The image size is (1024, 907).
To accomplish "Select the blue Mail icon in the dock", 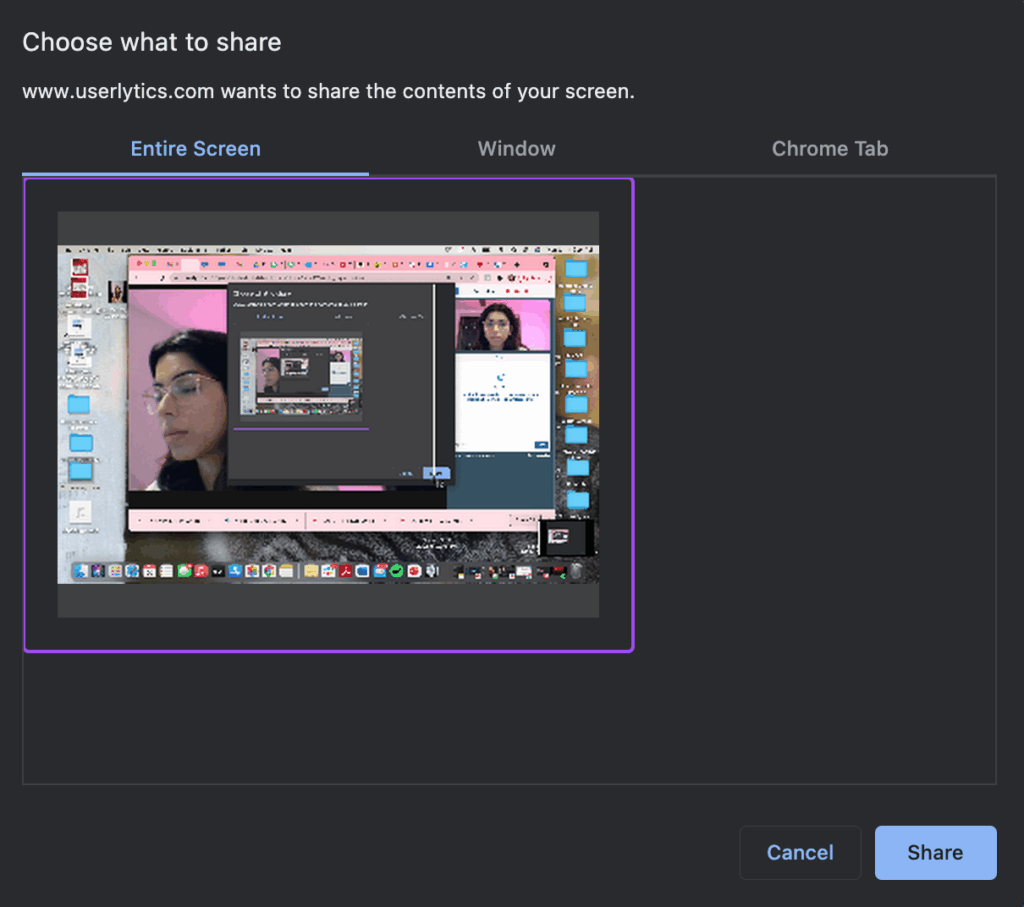I will coord(235,571).
